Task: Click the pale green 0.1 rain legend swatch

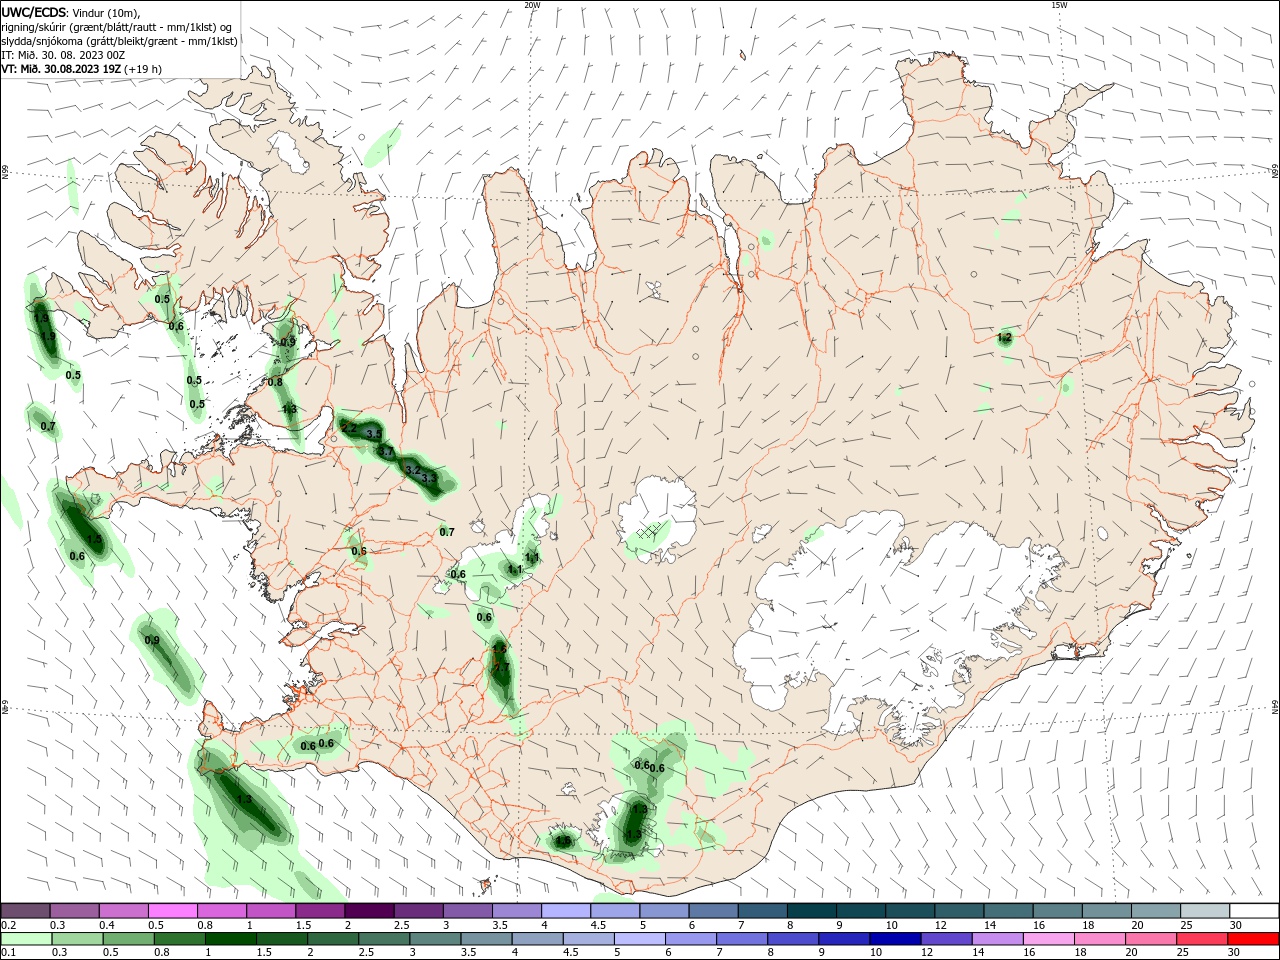Action: tap(28, 939)
